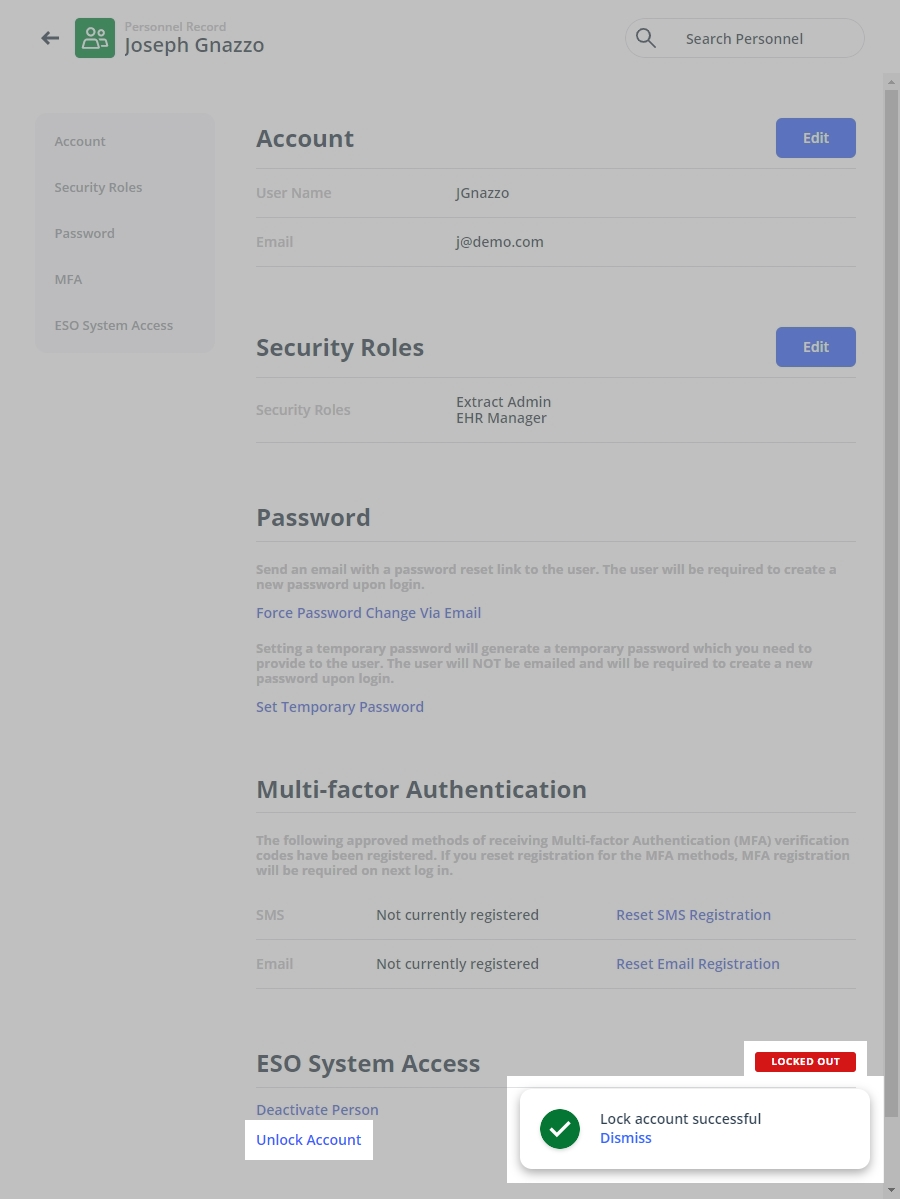This screenshot has height=1199, width=900.
Task: Click the search magnifier icon
Action: click(646, 38)
